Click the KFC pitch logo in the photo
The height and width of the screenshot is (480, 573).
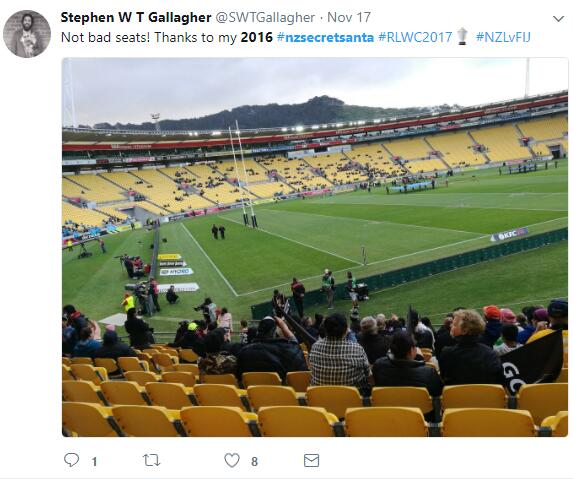[509, 234]
